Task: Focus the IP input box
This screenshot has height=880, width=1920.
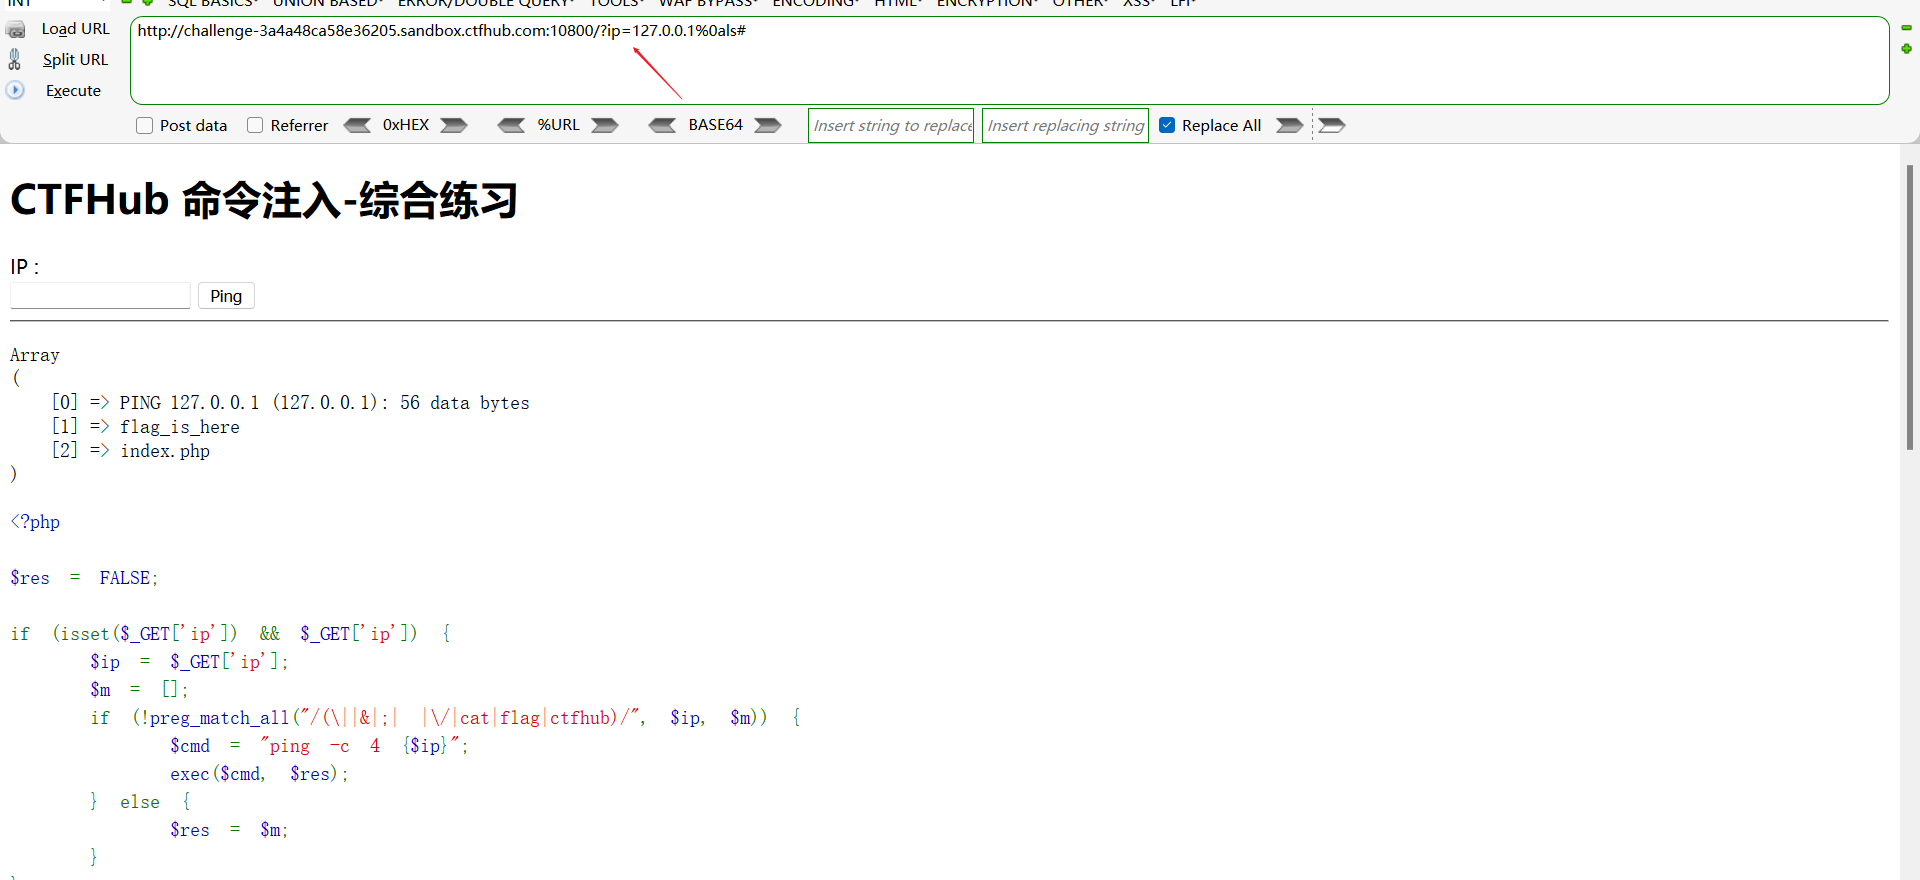Action: click(x=100, y=296)
